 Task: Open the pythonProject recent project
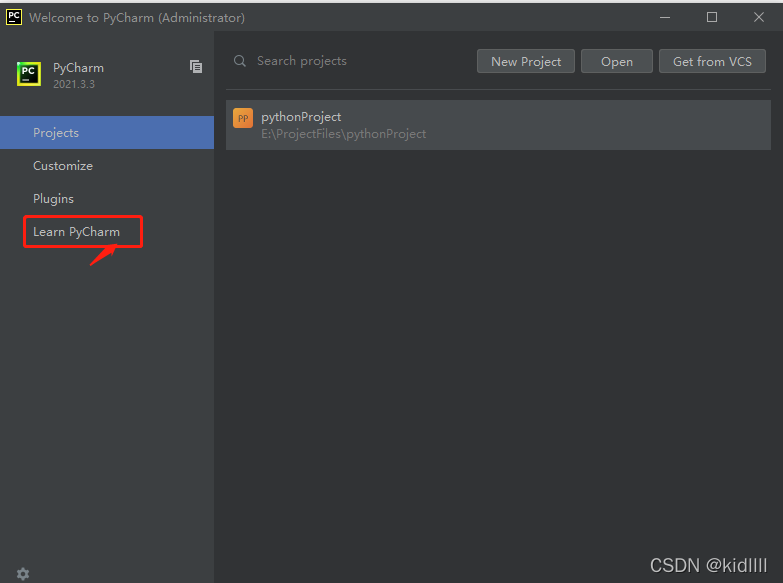(x=498, y=125)
